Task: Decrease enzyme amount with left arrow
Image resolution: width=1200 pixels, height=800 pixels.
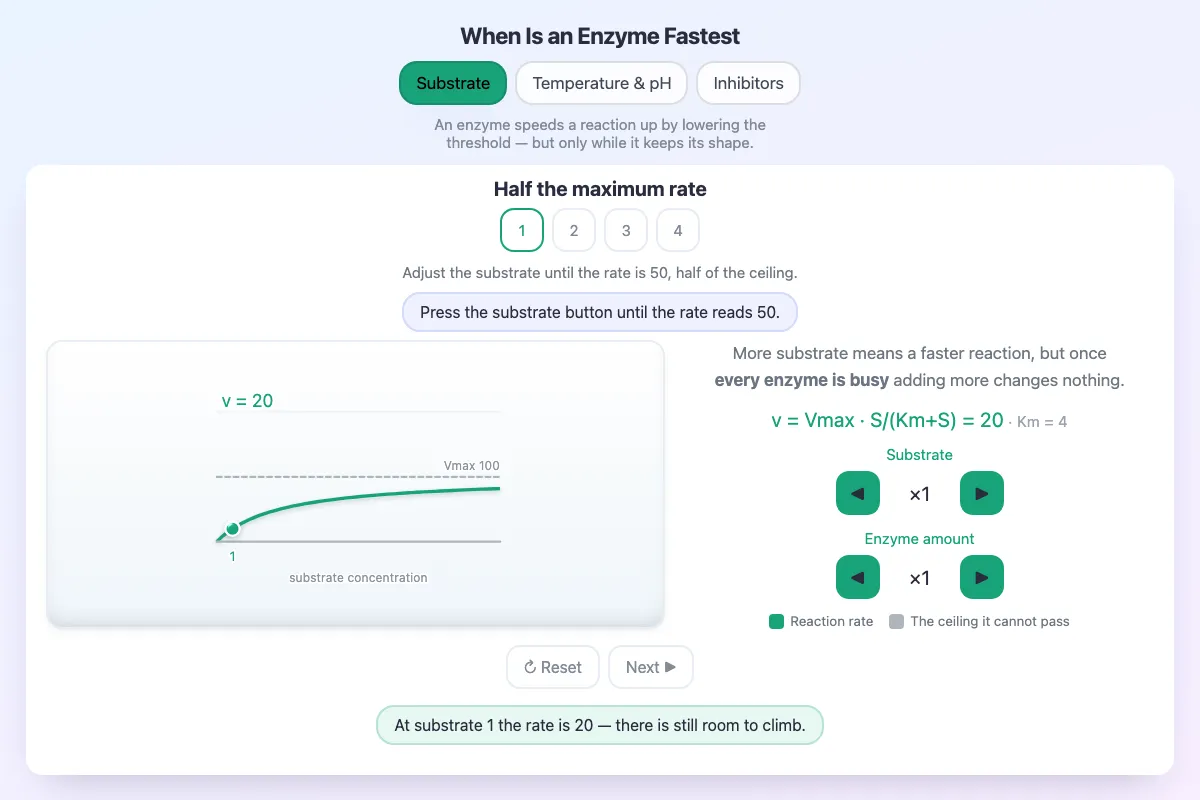Action: coord(858,577)
